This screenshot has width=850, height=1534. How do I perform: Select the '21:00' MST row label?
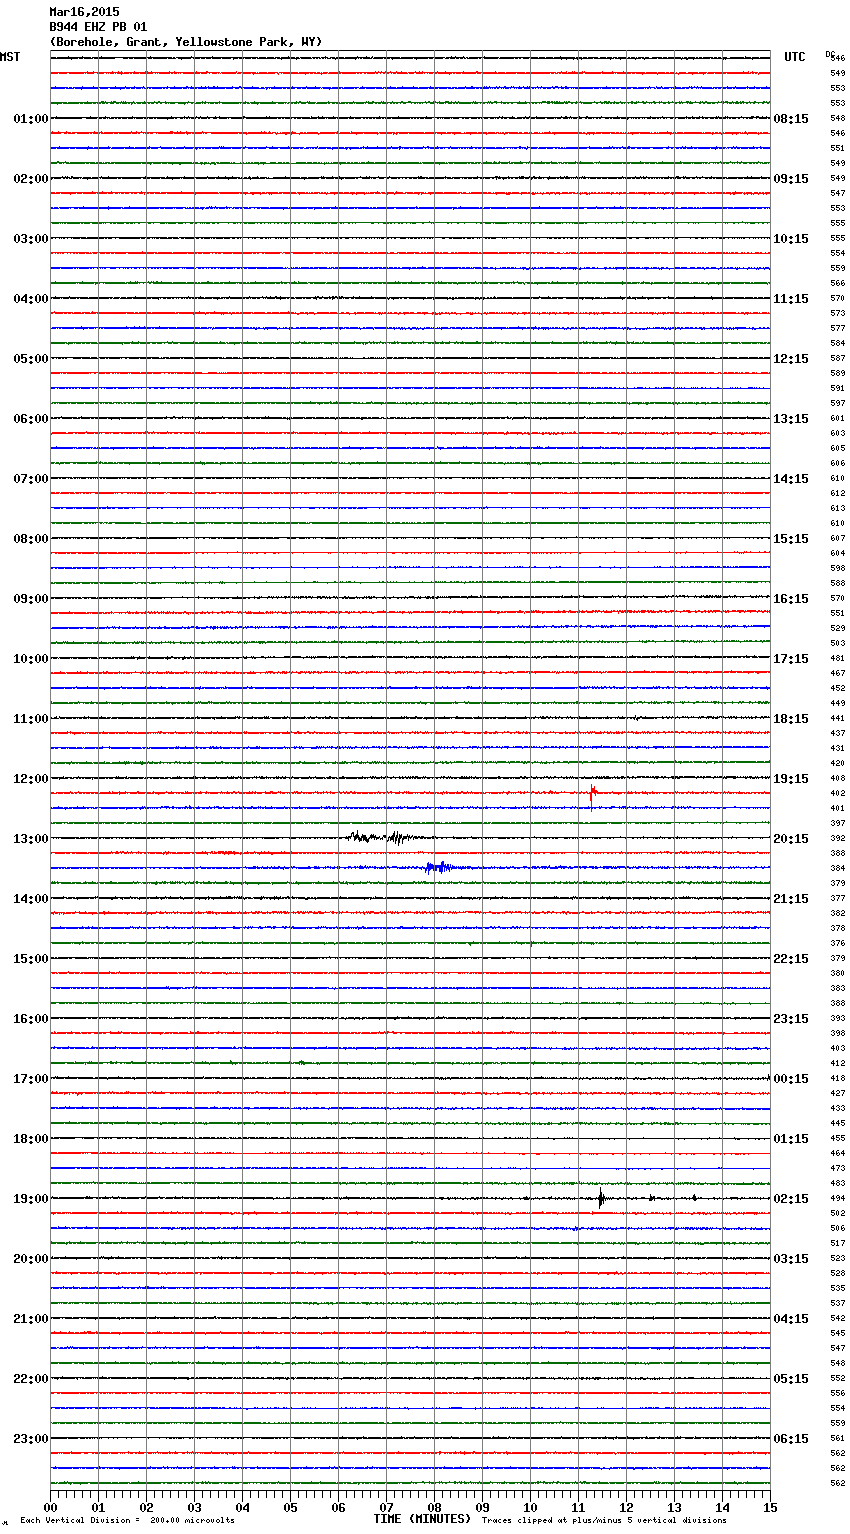click(x=31, y=1319)
